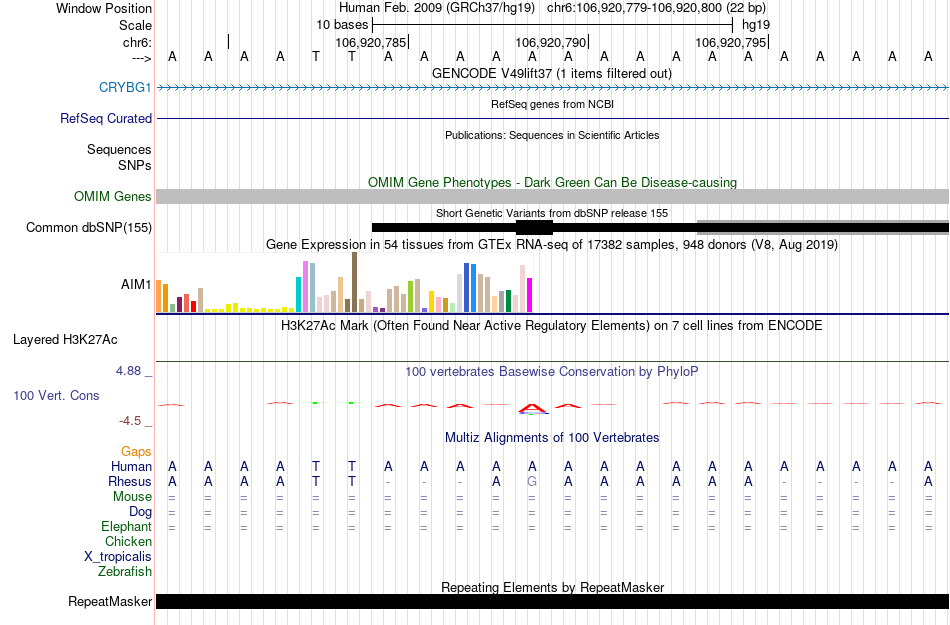Select the X_tropicalis species label
Image resolution: width=950 pixels, height=625 pixels.
pos(118,557)
